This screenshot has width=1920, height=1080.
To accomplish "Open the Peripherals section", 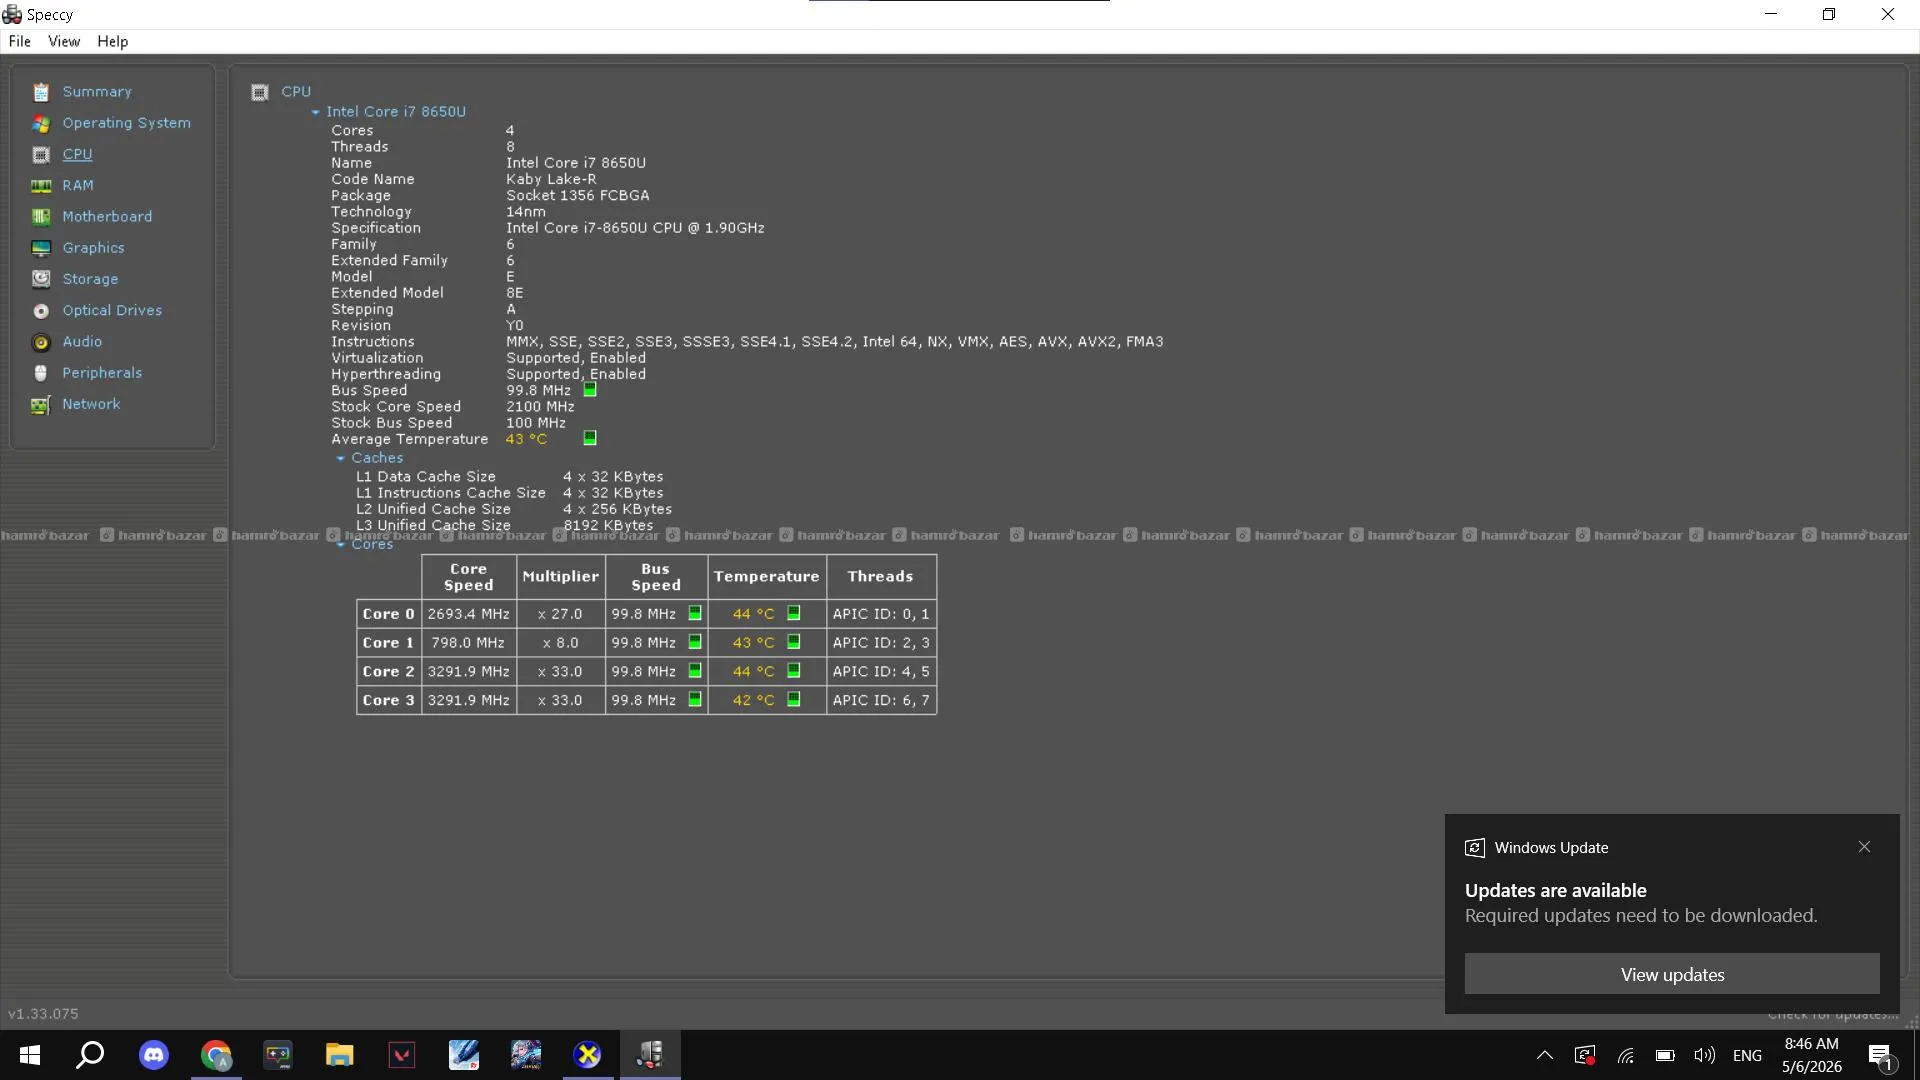I will [102, 373].
